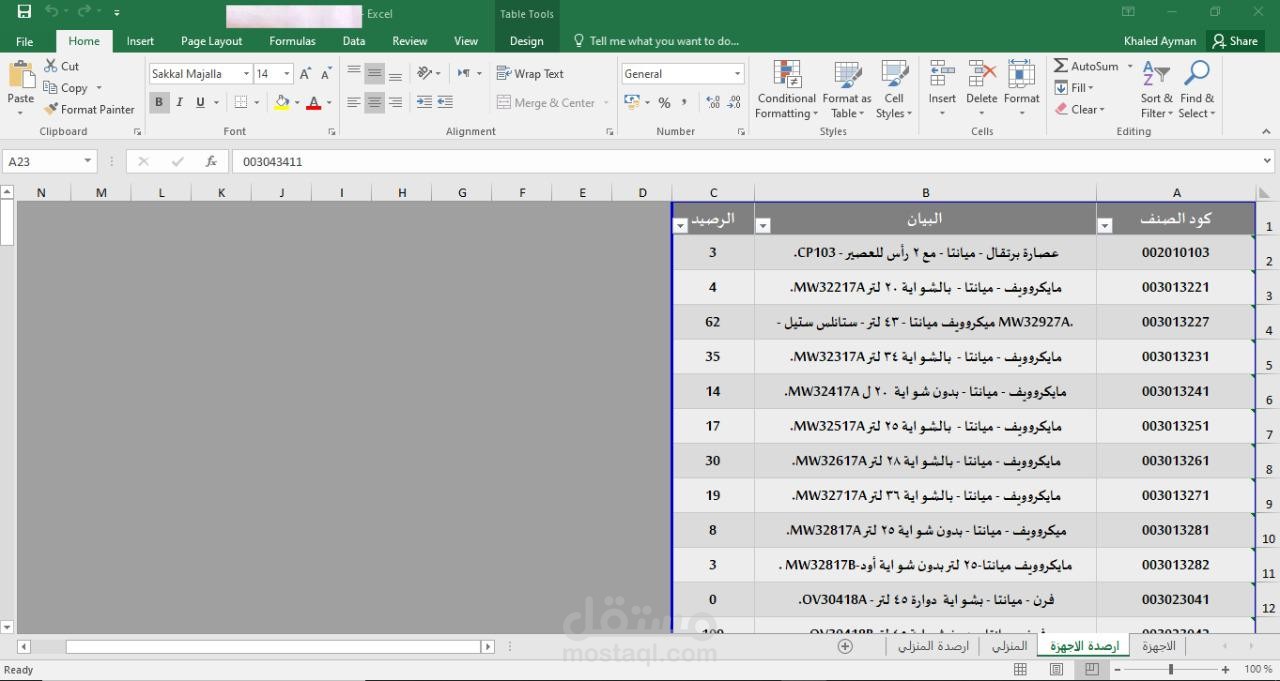The image size is (1280, 681).
Task: Click cell with code 003013227
Action: click(x=1176, y=322)
